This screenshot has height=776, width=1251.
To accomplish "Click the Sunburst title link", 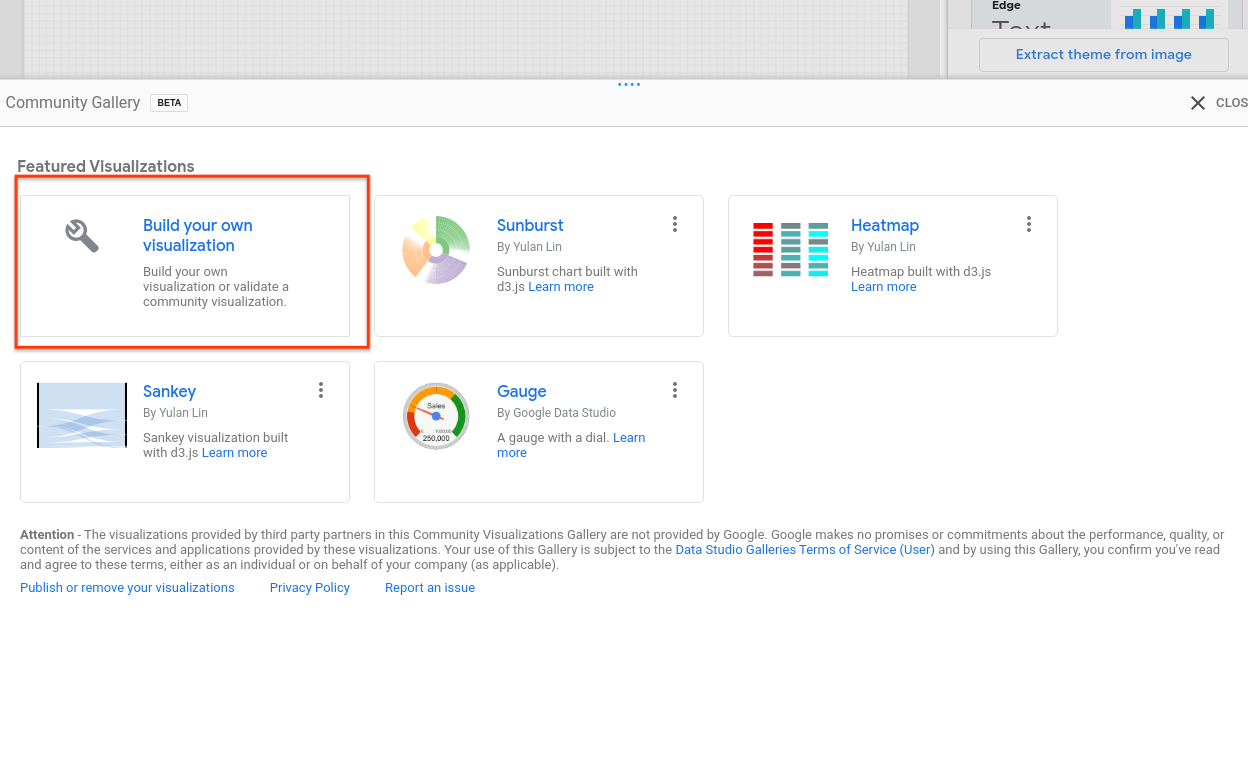I will point(530,226).
